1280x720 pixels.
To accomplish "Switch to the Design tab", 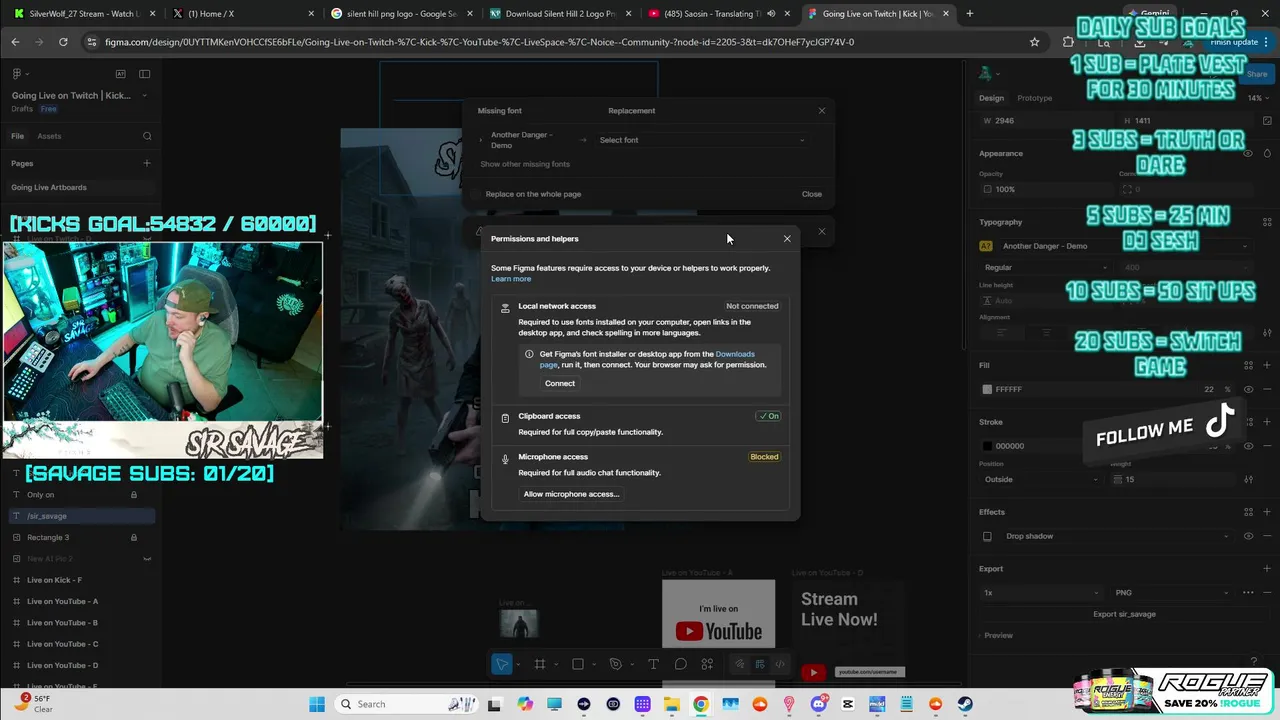I will click(991, 98).
